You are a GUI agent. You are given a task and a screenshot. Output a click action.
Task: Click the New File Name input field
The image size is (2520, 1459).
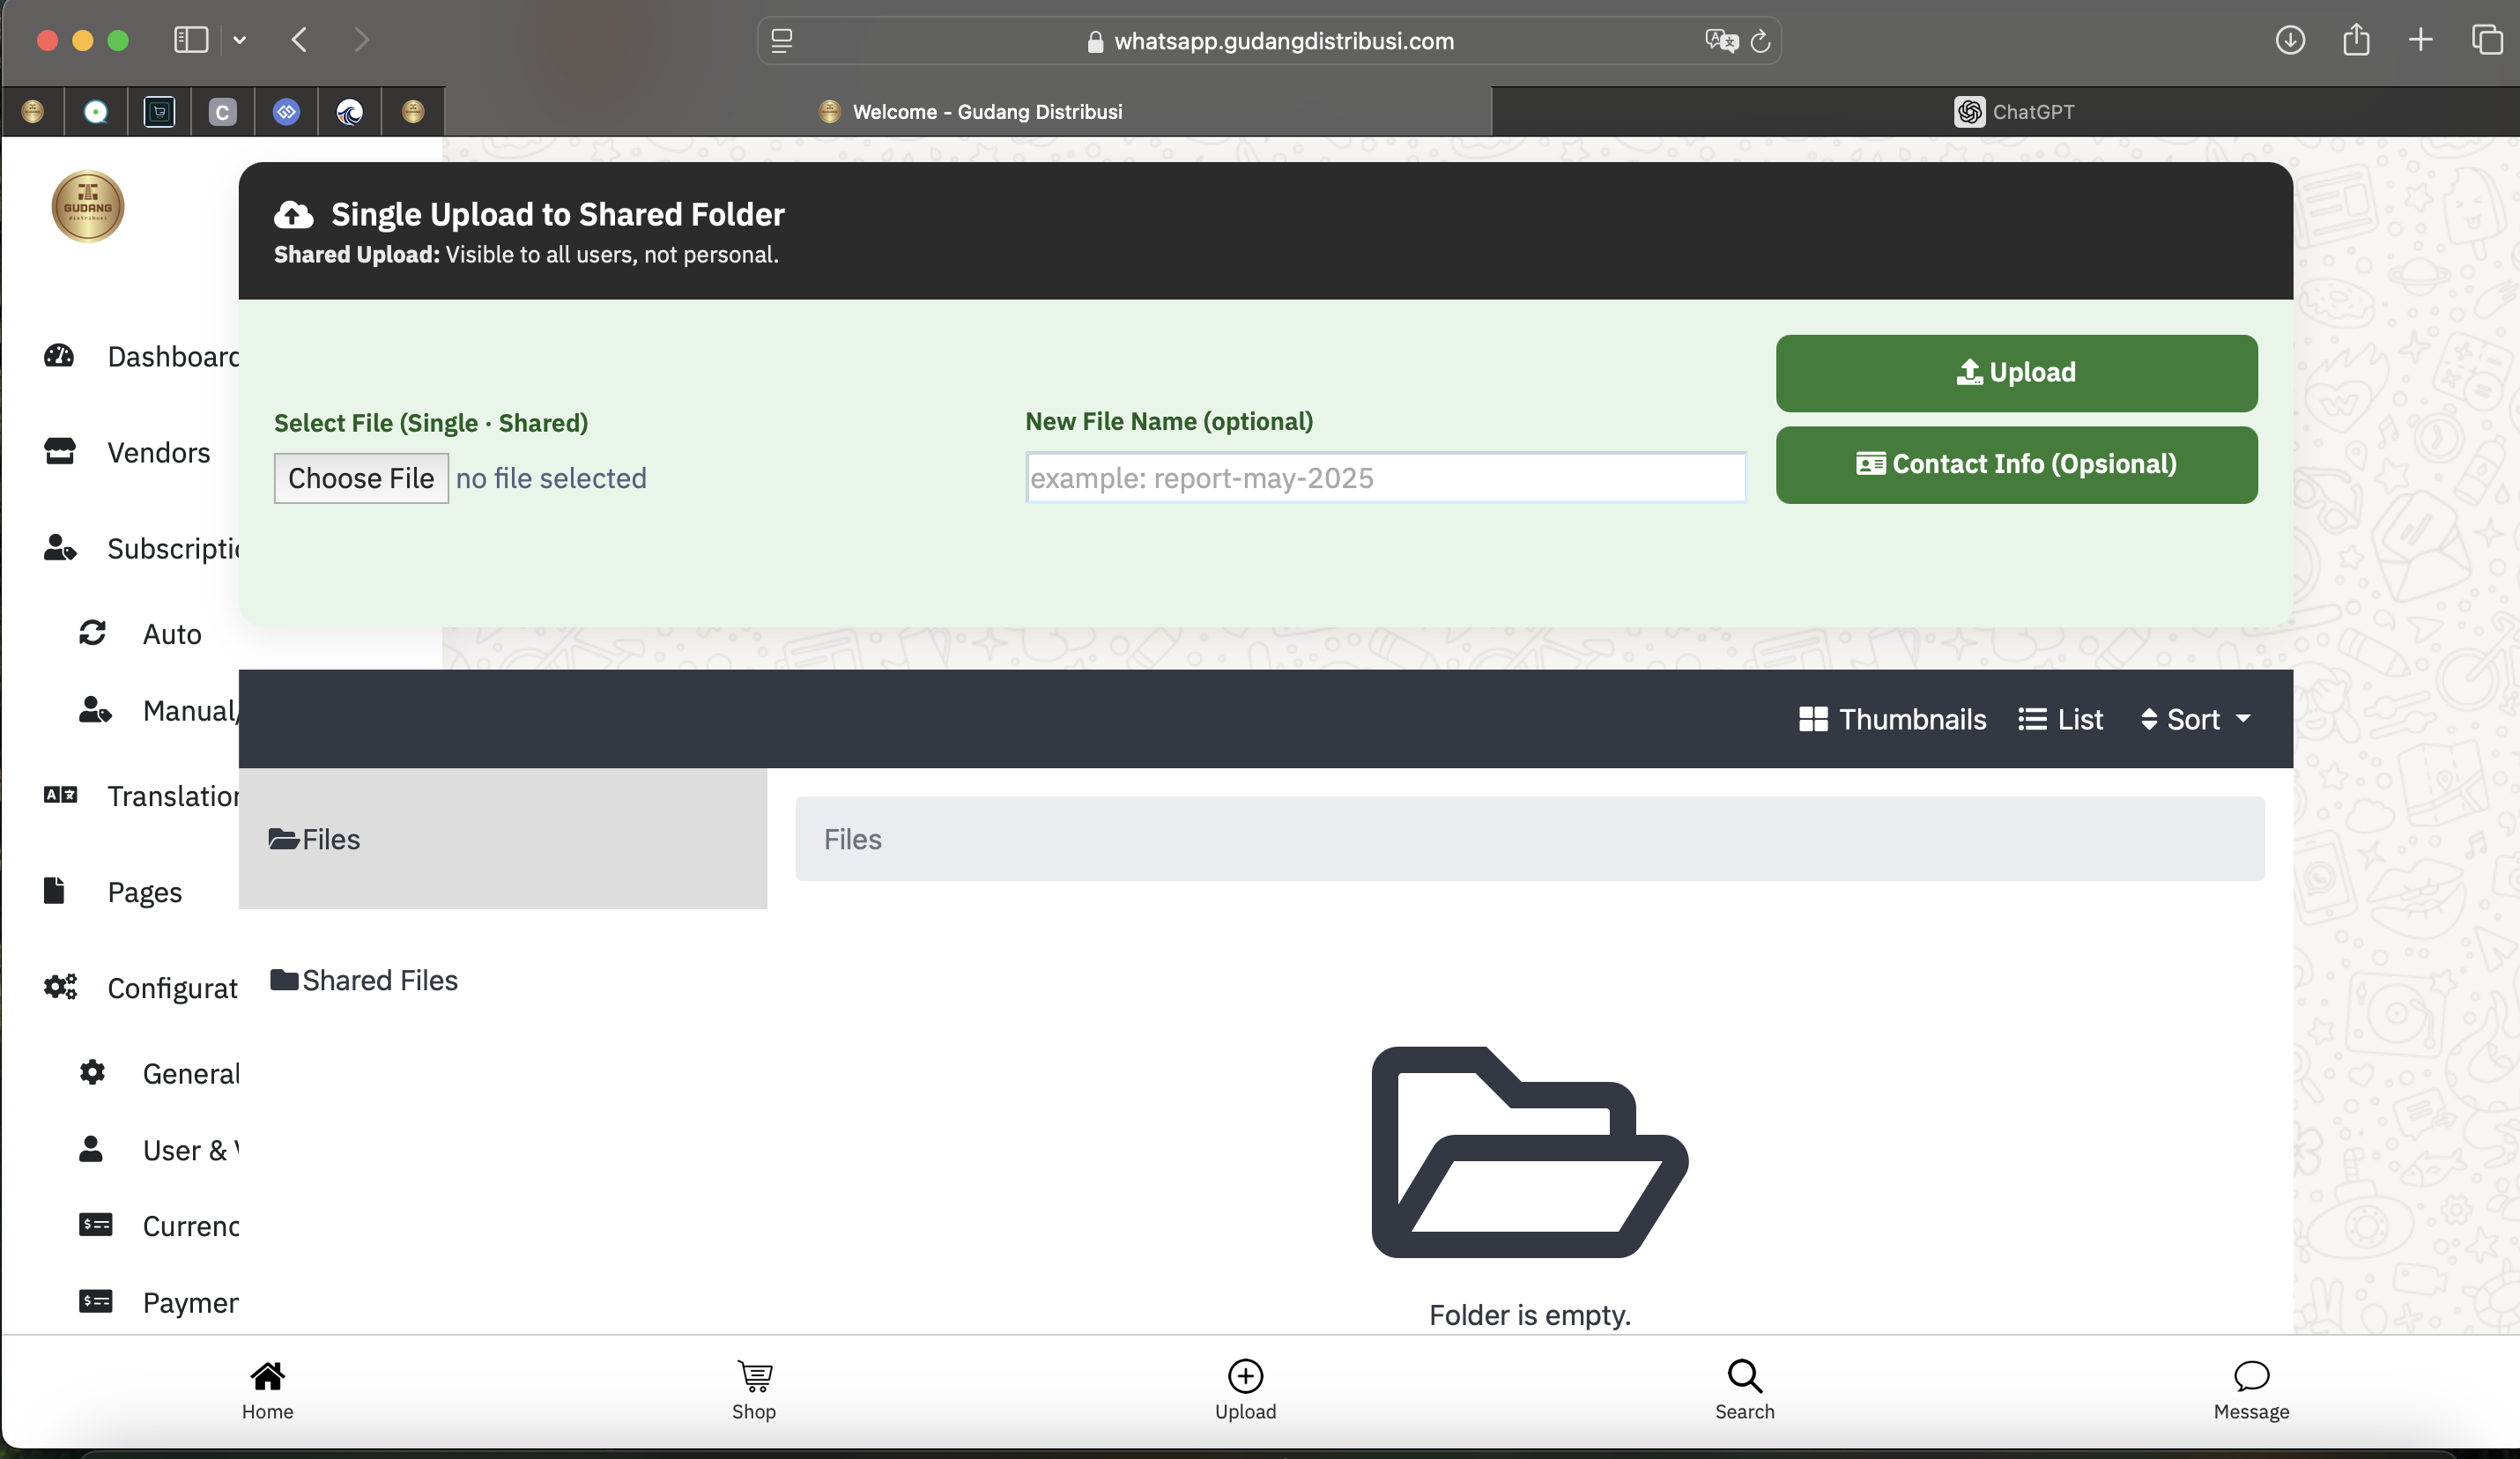click(x=1385, y=478)
